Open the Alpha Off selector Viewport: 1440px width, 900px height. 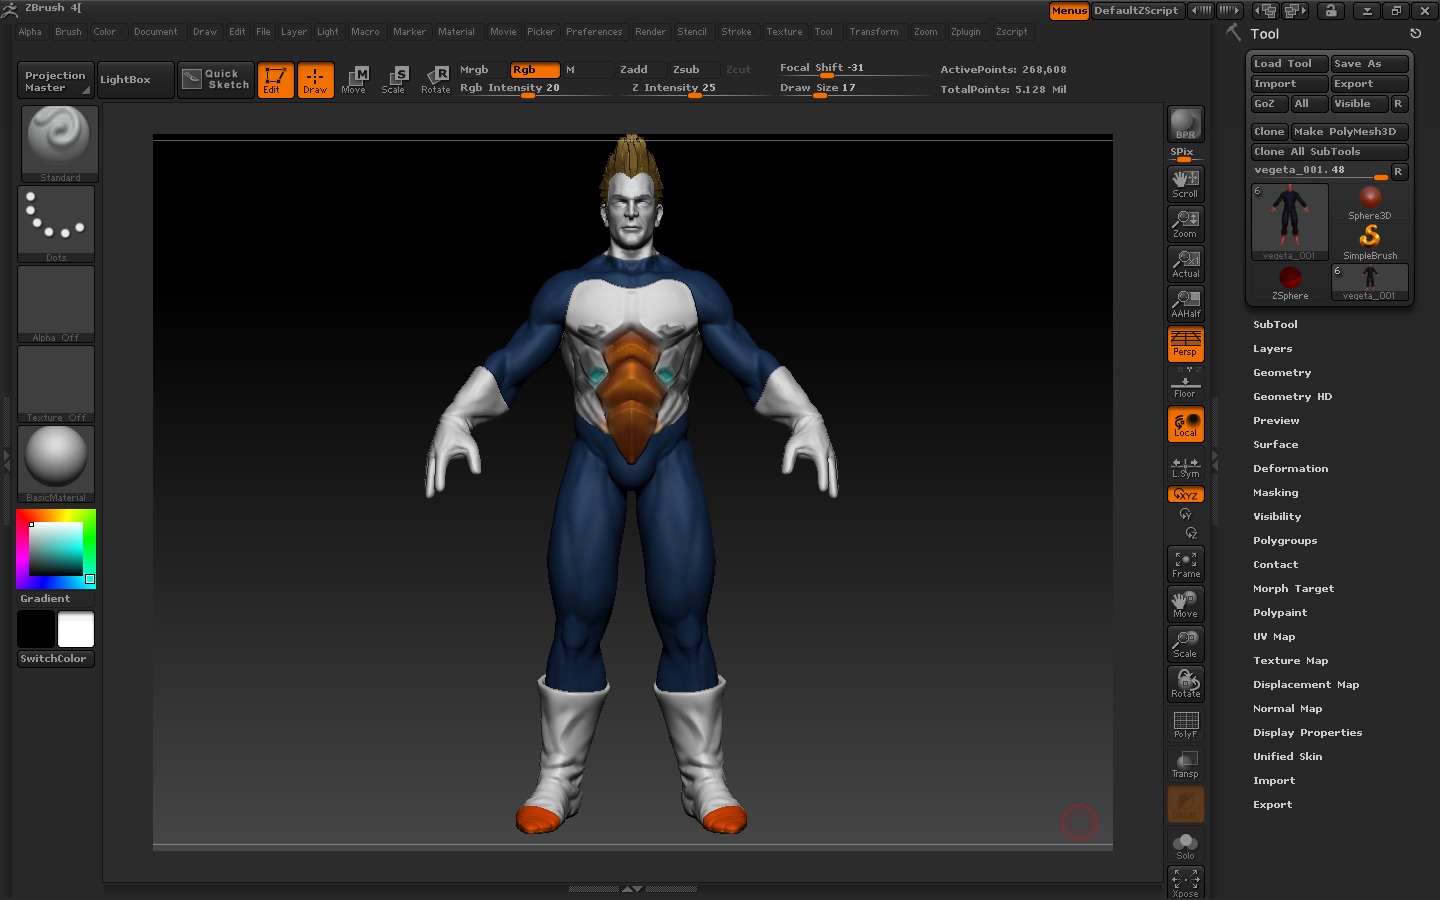(56, 304)
